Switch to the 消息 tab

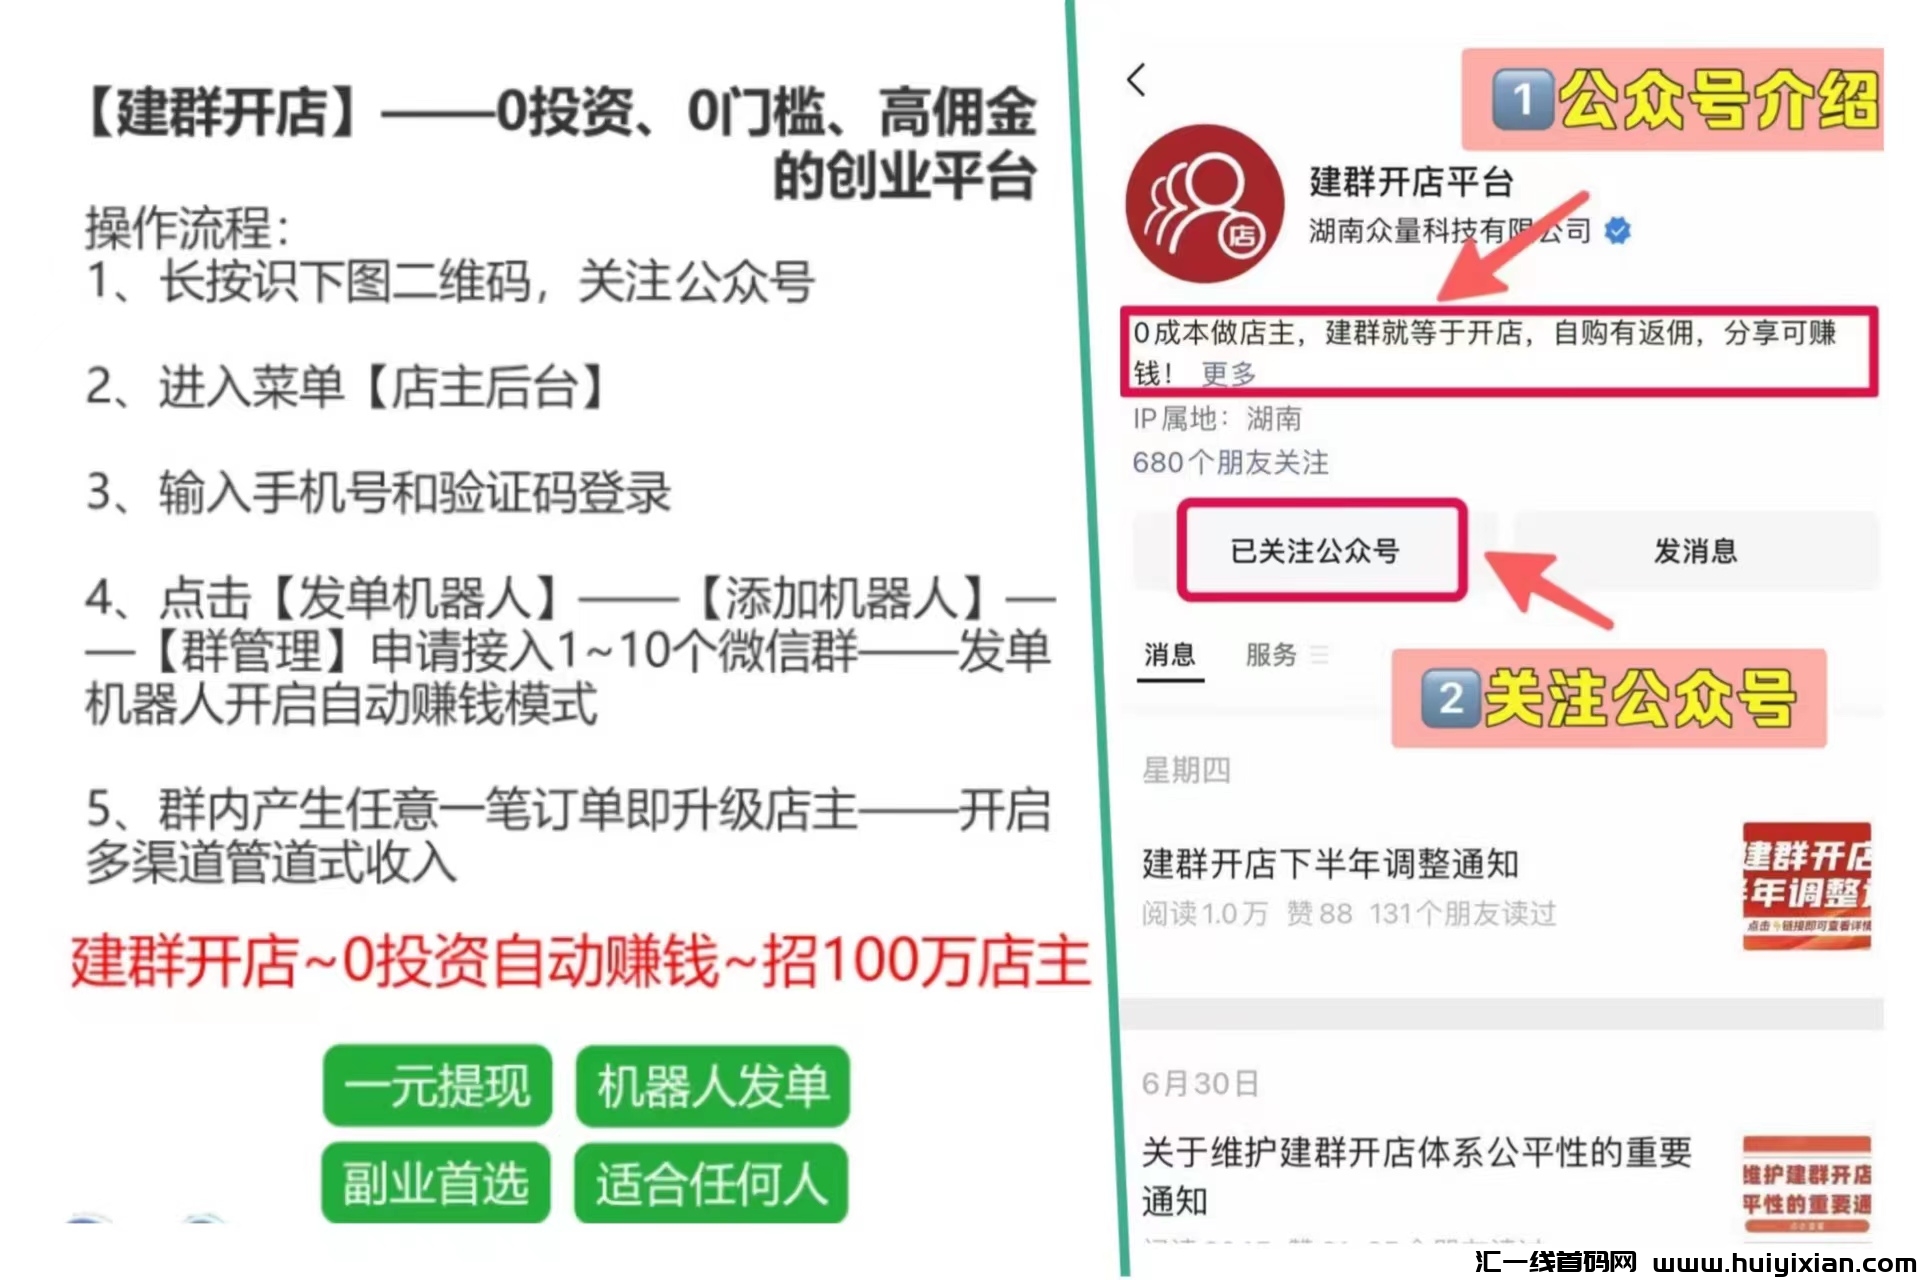(1170, 655)
